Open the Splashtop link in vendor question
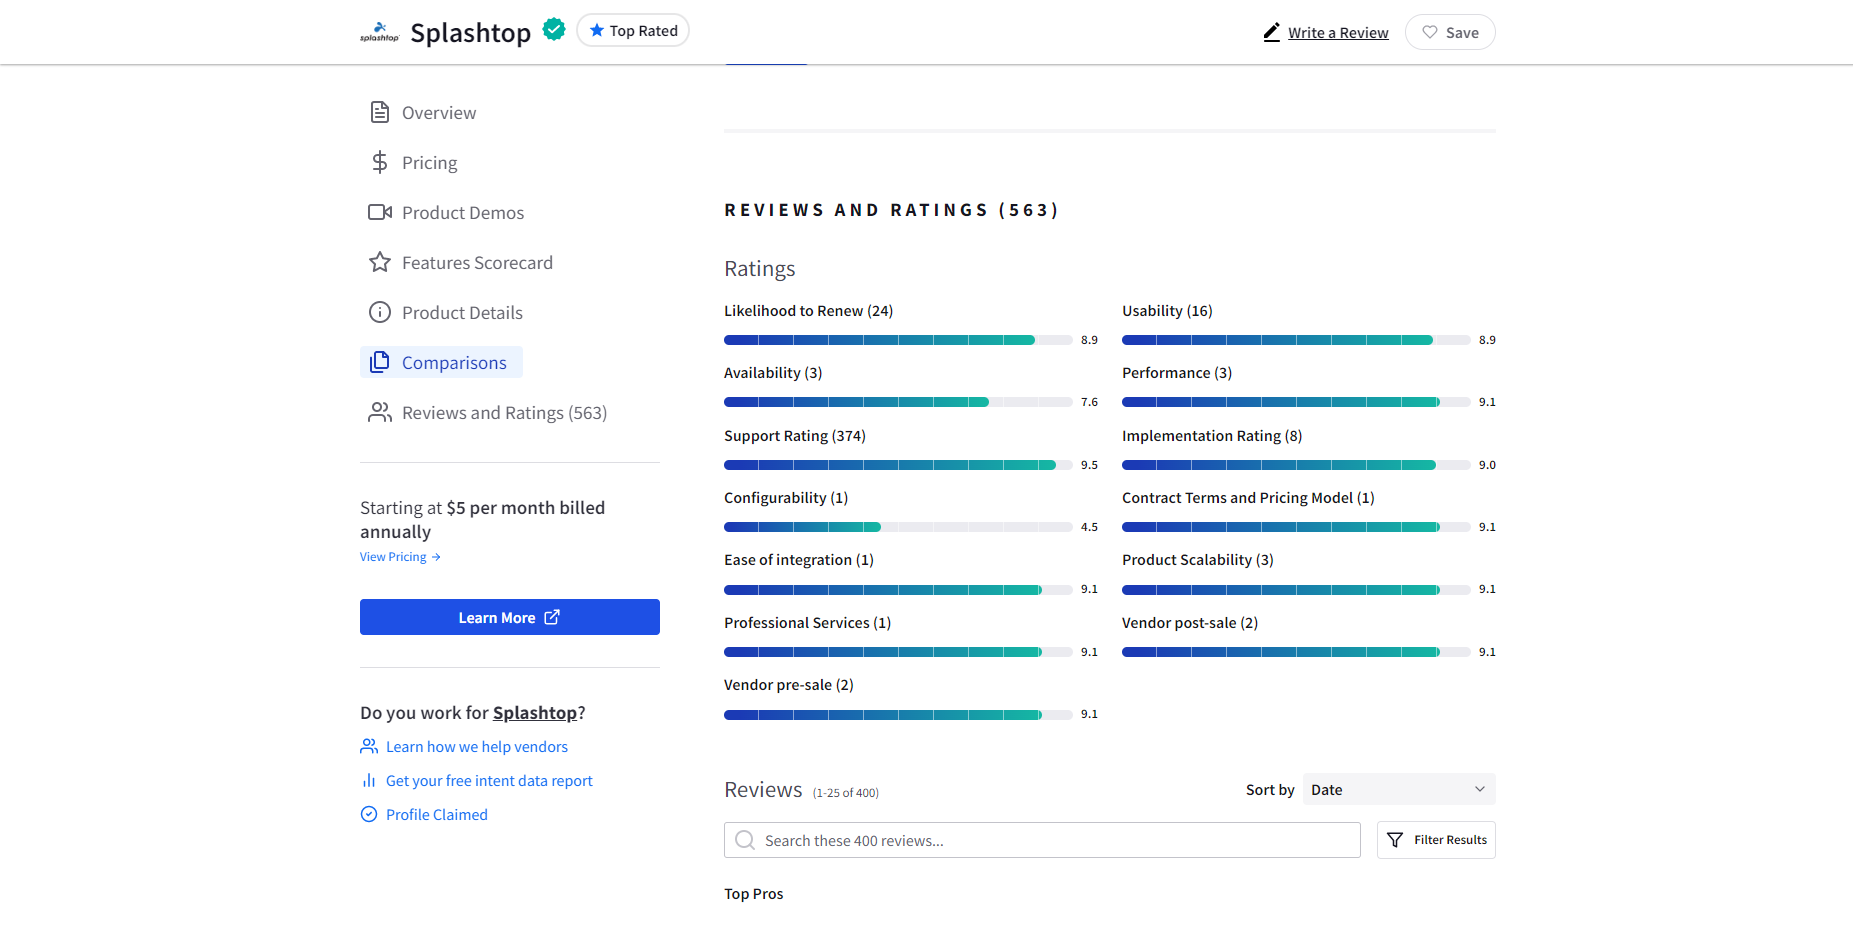This screenshot has height=925, width=1853. [535, 712]
